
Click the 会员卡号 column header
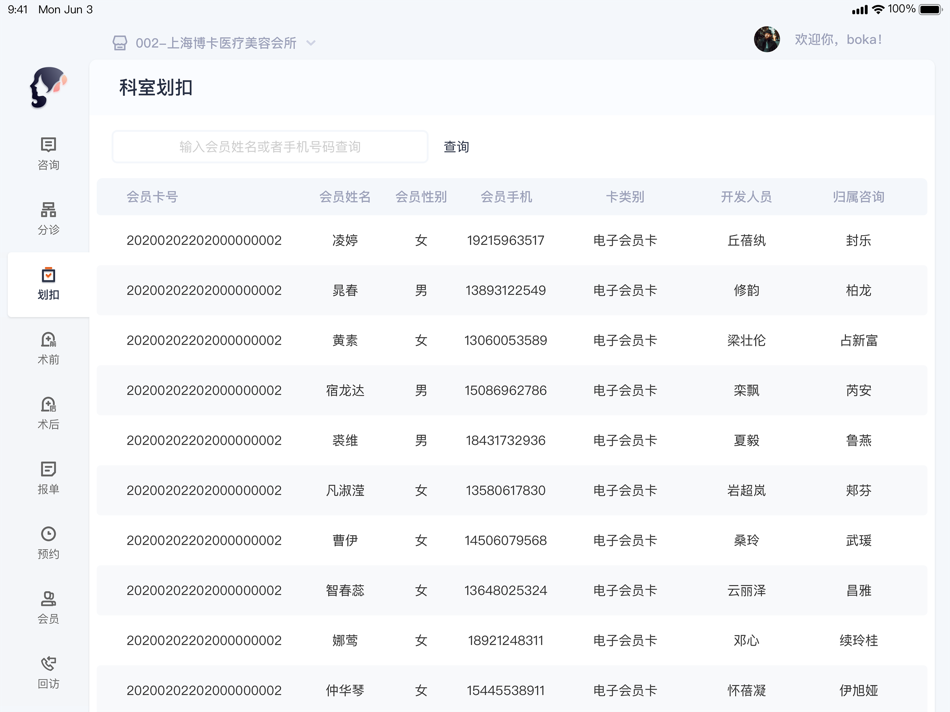coord(152,196)
